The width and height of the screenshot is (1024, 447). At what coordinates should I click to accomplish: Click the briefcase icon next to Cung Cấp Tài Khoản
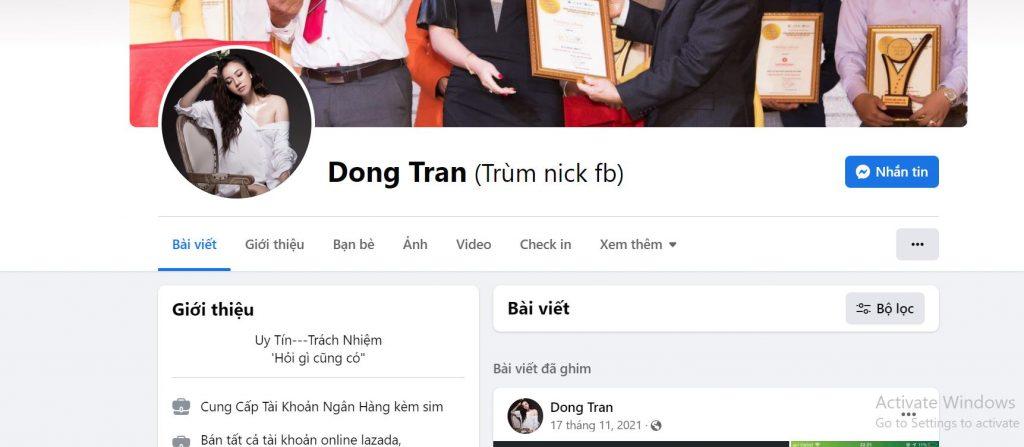coord(181,406)
